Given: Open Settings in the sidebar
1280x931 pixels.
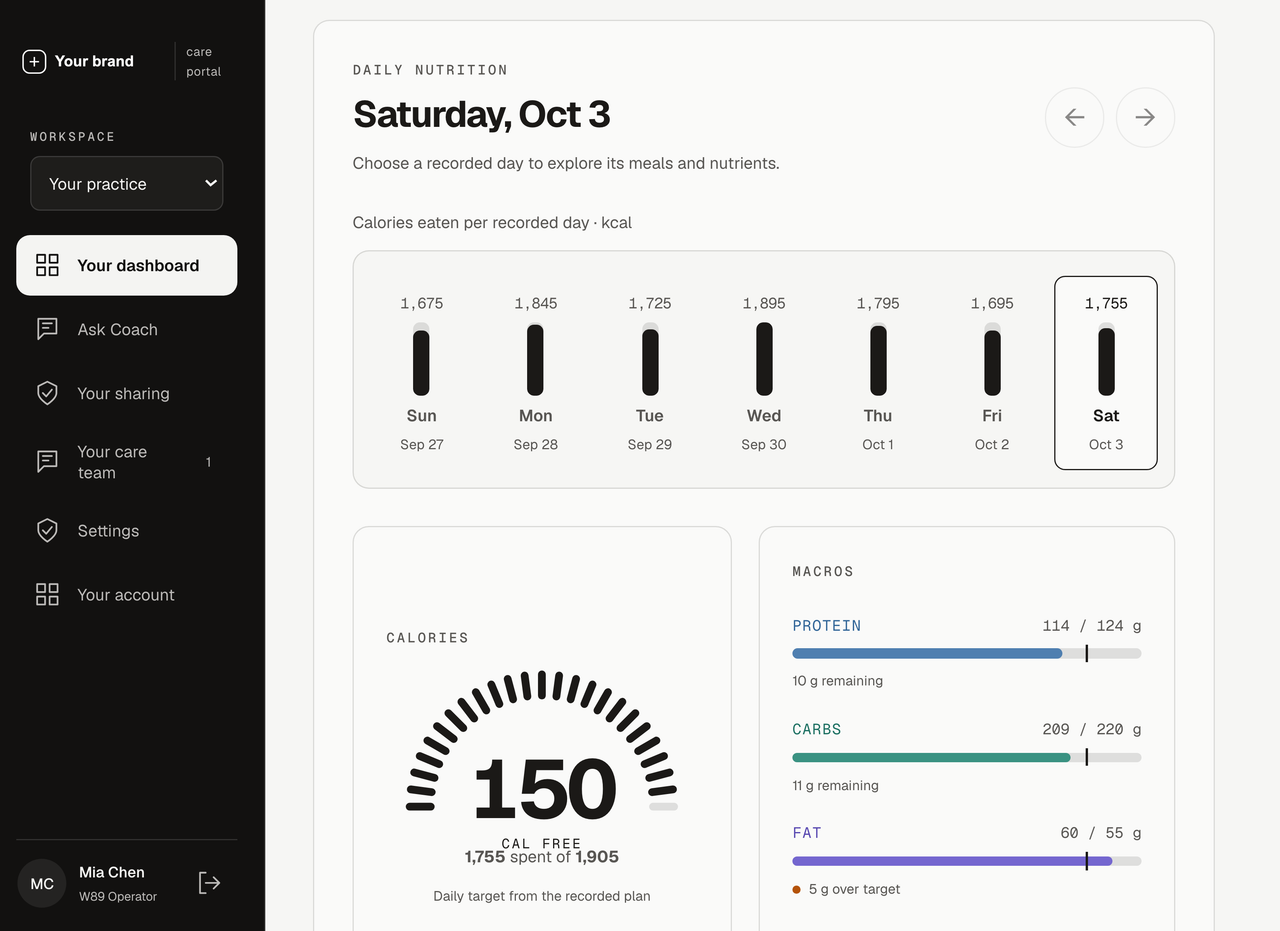Looking at the screenshot, I should click(127, 530).
